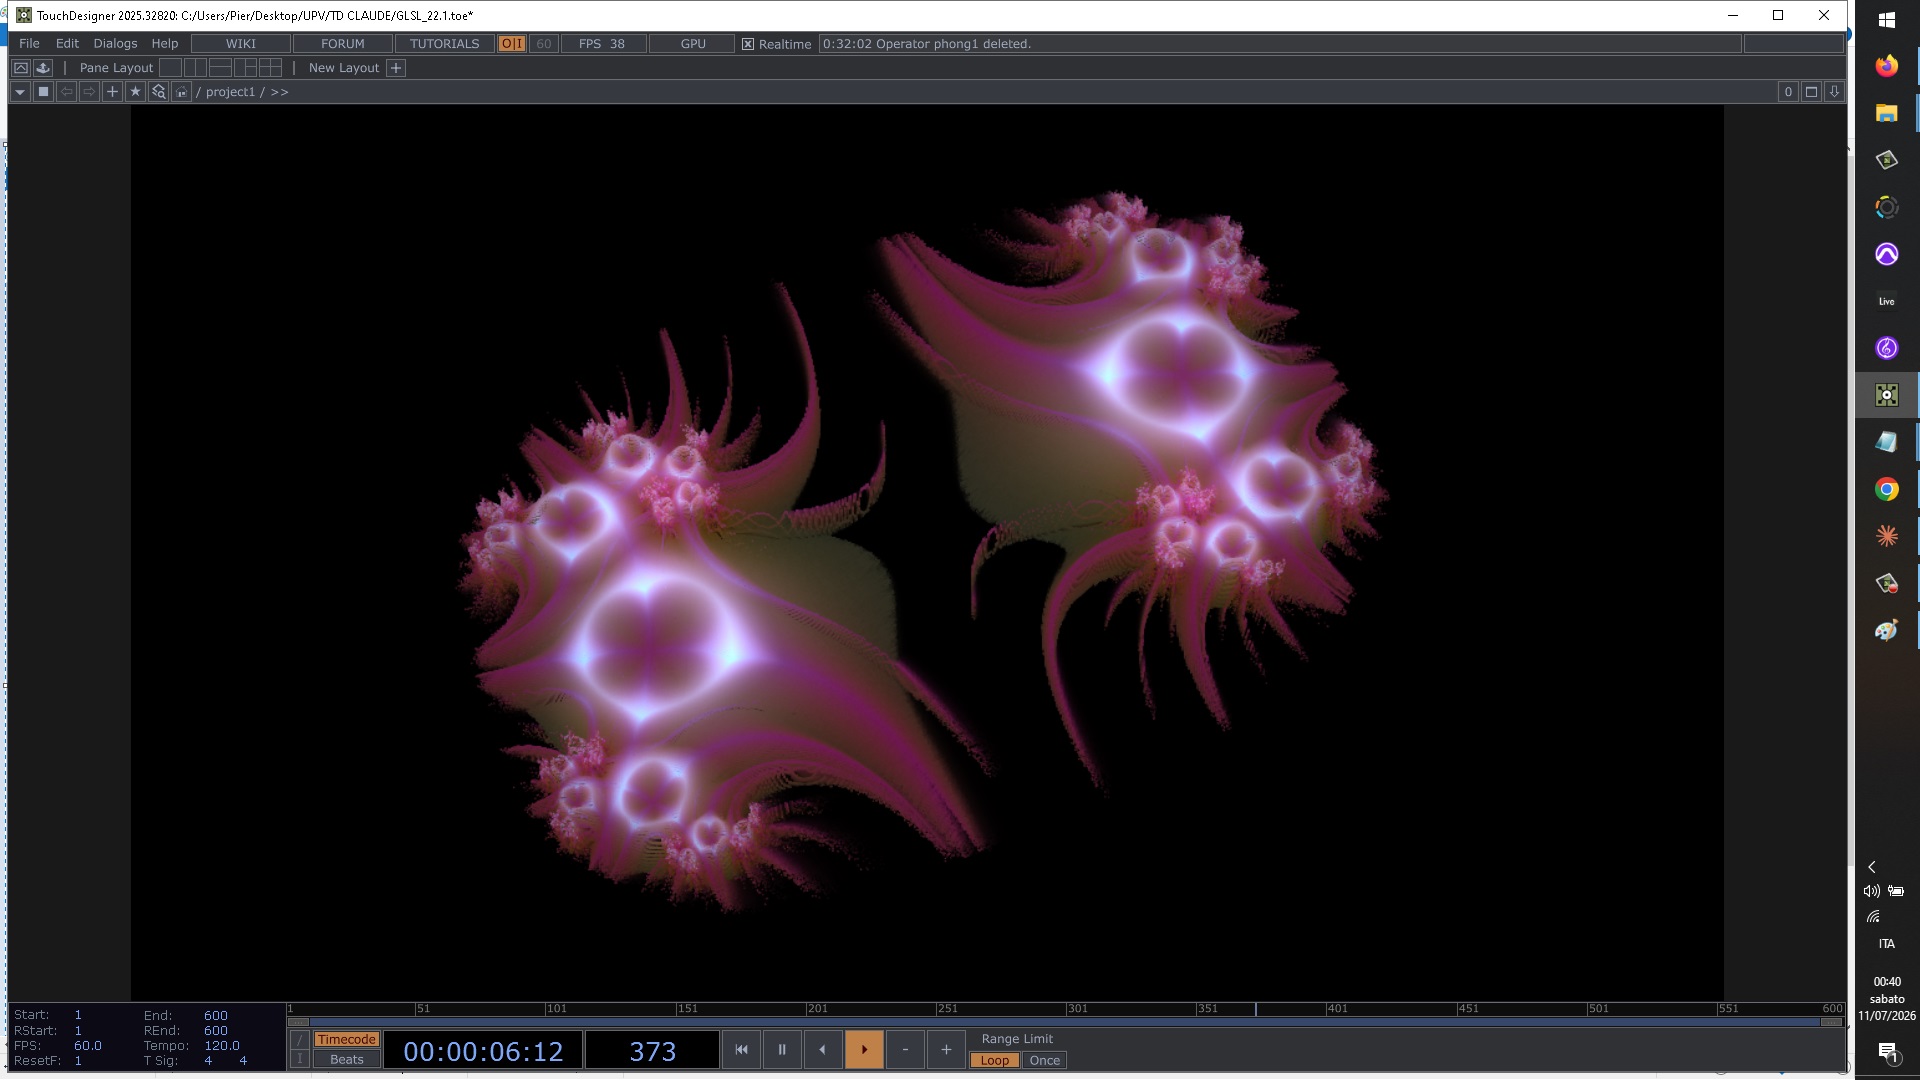Viewport: 1920px width, 1080px height.
Task: Click the project1 path segment
Action: click(x=230, y=92)
